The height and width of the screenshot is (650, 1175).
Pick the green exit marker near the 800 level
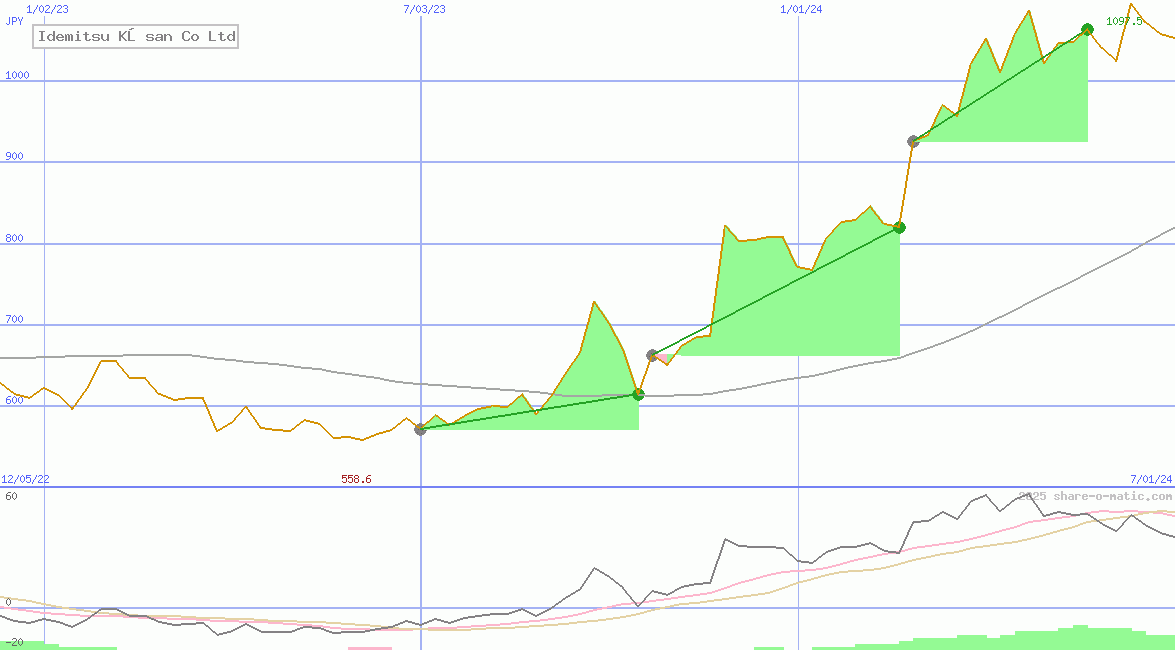899,227
